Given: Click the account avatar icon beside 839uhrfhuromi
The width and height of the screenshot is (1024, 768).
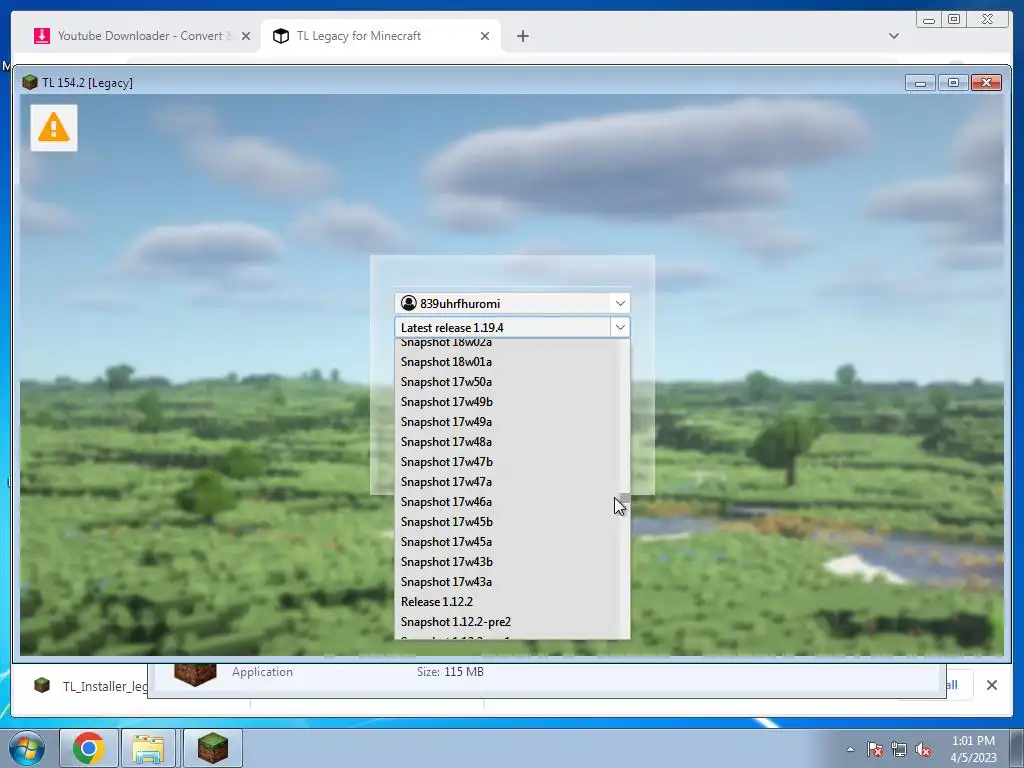Looking at the screenshot, I should click(x=409, y=303).
